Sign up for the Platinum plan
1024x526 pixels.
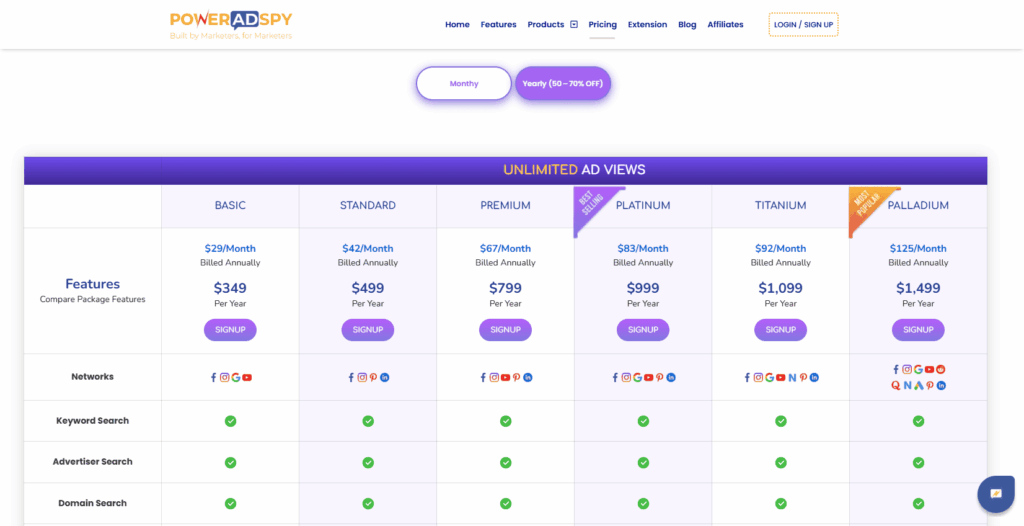[x=643, y=330]
